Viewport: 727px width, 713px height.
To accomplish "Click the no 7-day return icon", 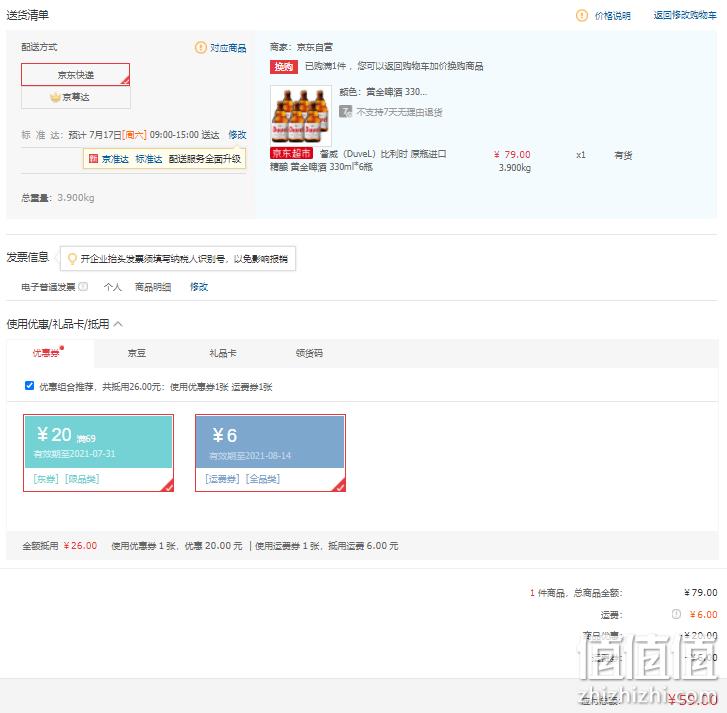I will click(345, 111).
